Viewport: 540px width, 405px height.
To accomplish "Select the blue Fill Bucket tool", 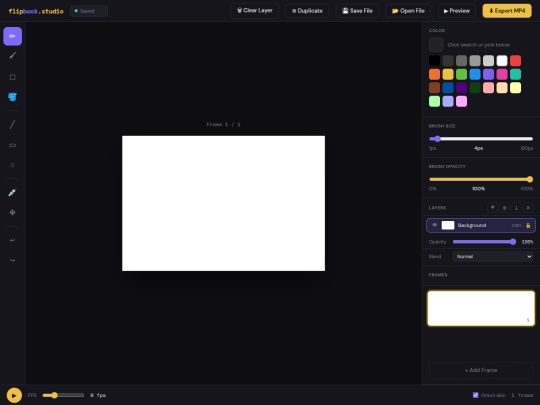I will 12,97.
